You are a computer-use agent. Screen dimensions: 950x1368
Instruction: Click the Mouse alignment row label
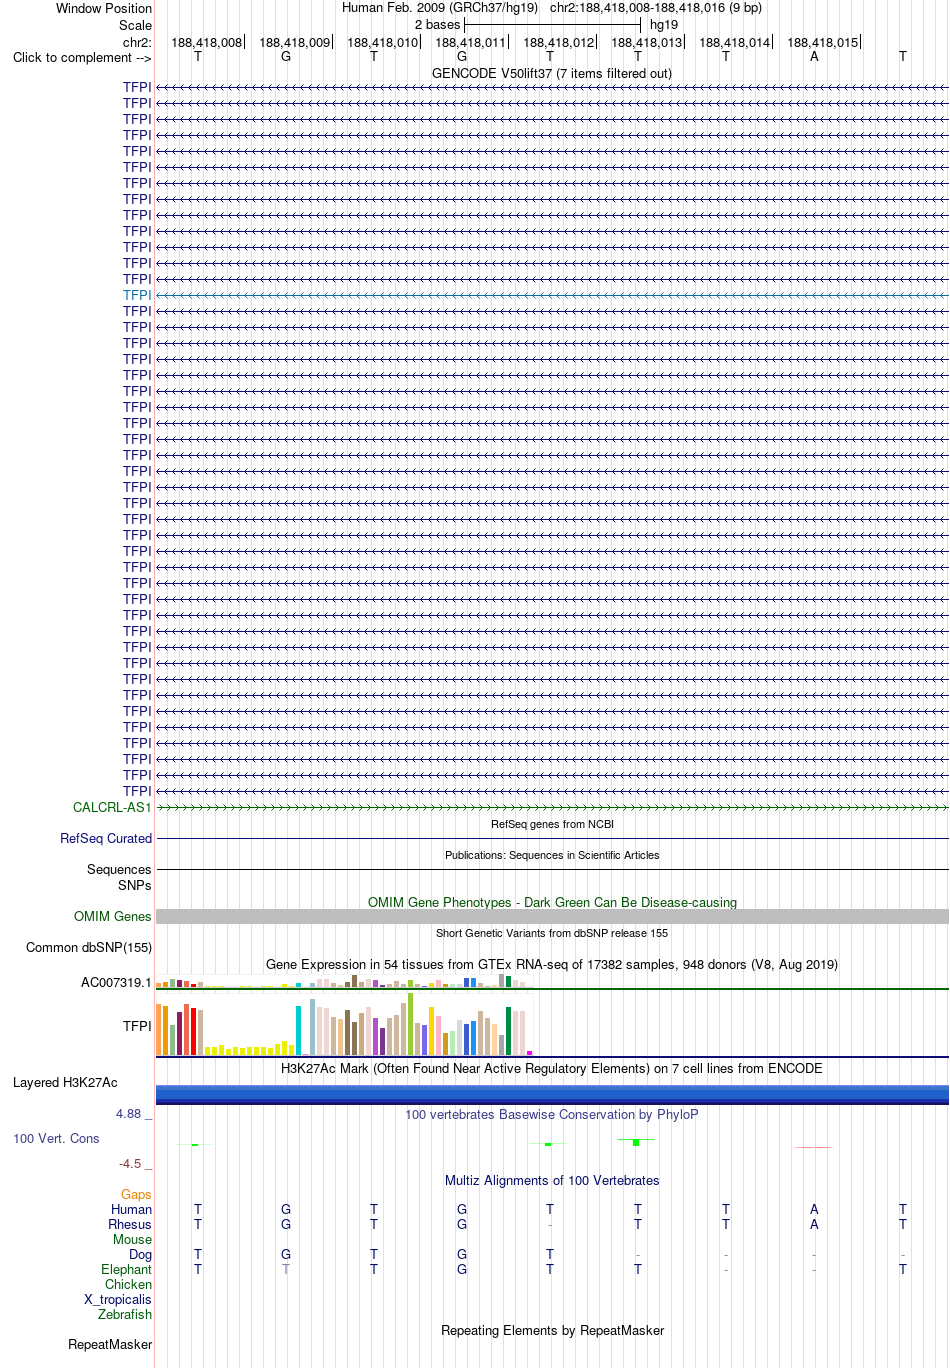(x=132, y=1239)
